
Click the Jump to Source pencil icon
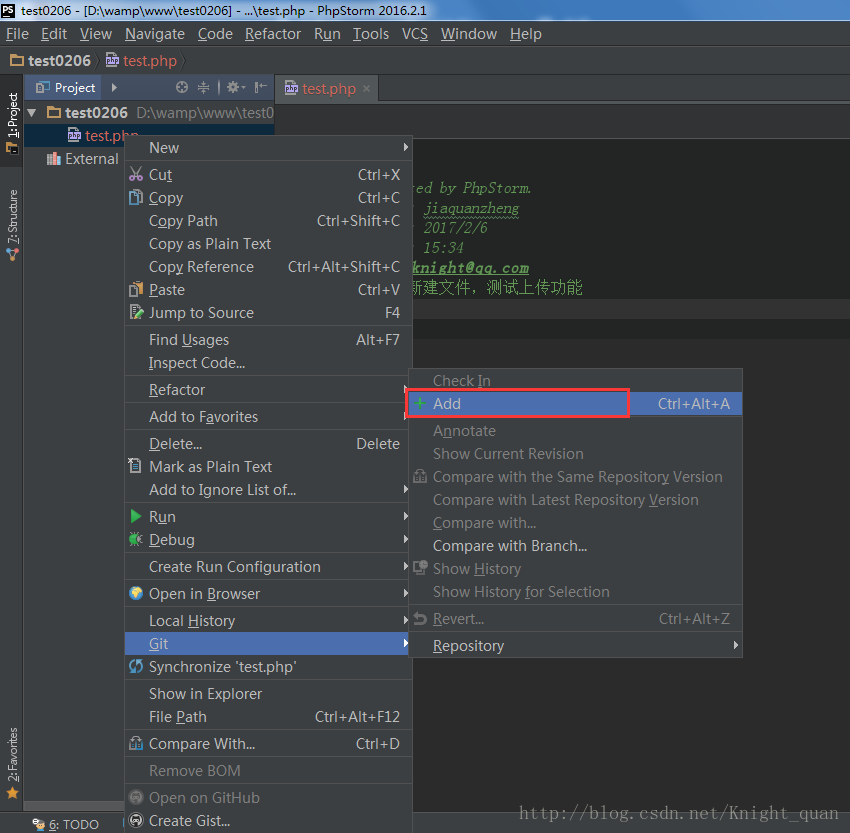point(136,312)
